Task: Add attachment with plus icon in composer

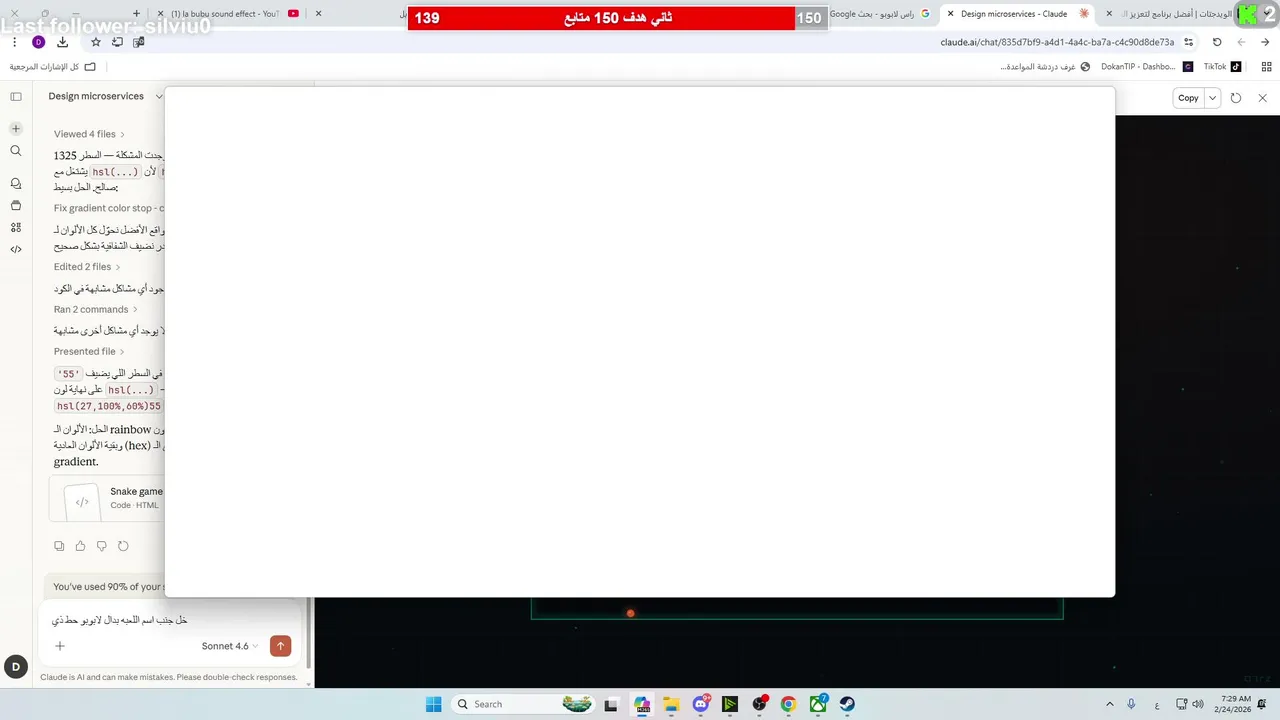Action: point(60,646)
